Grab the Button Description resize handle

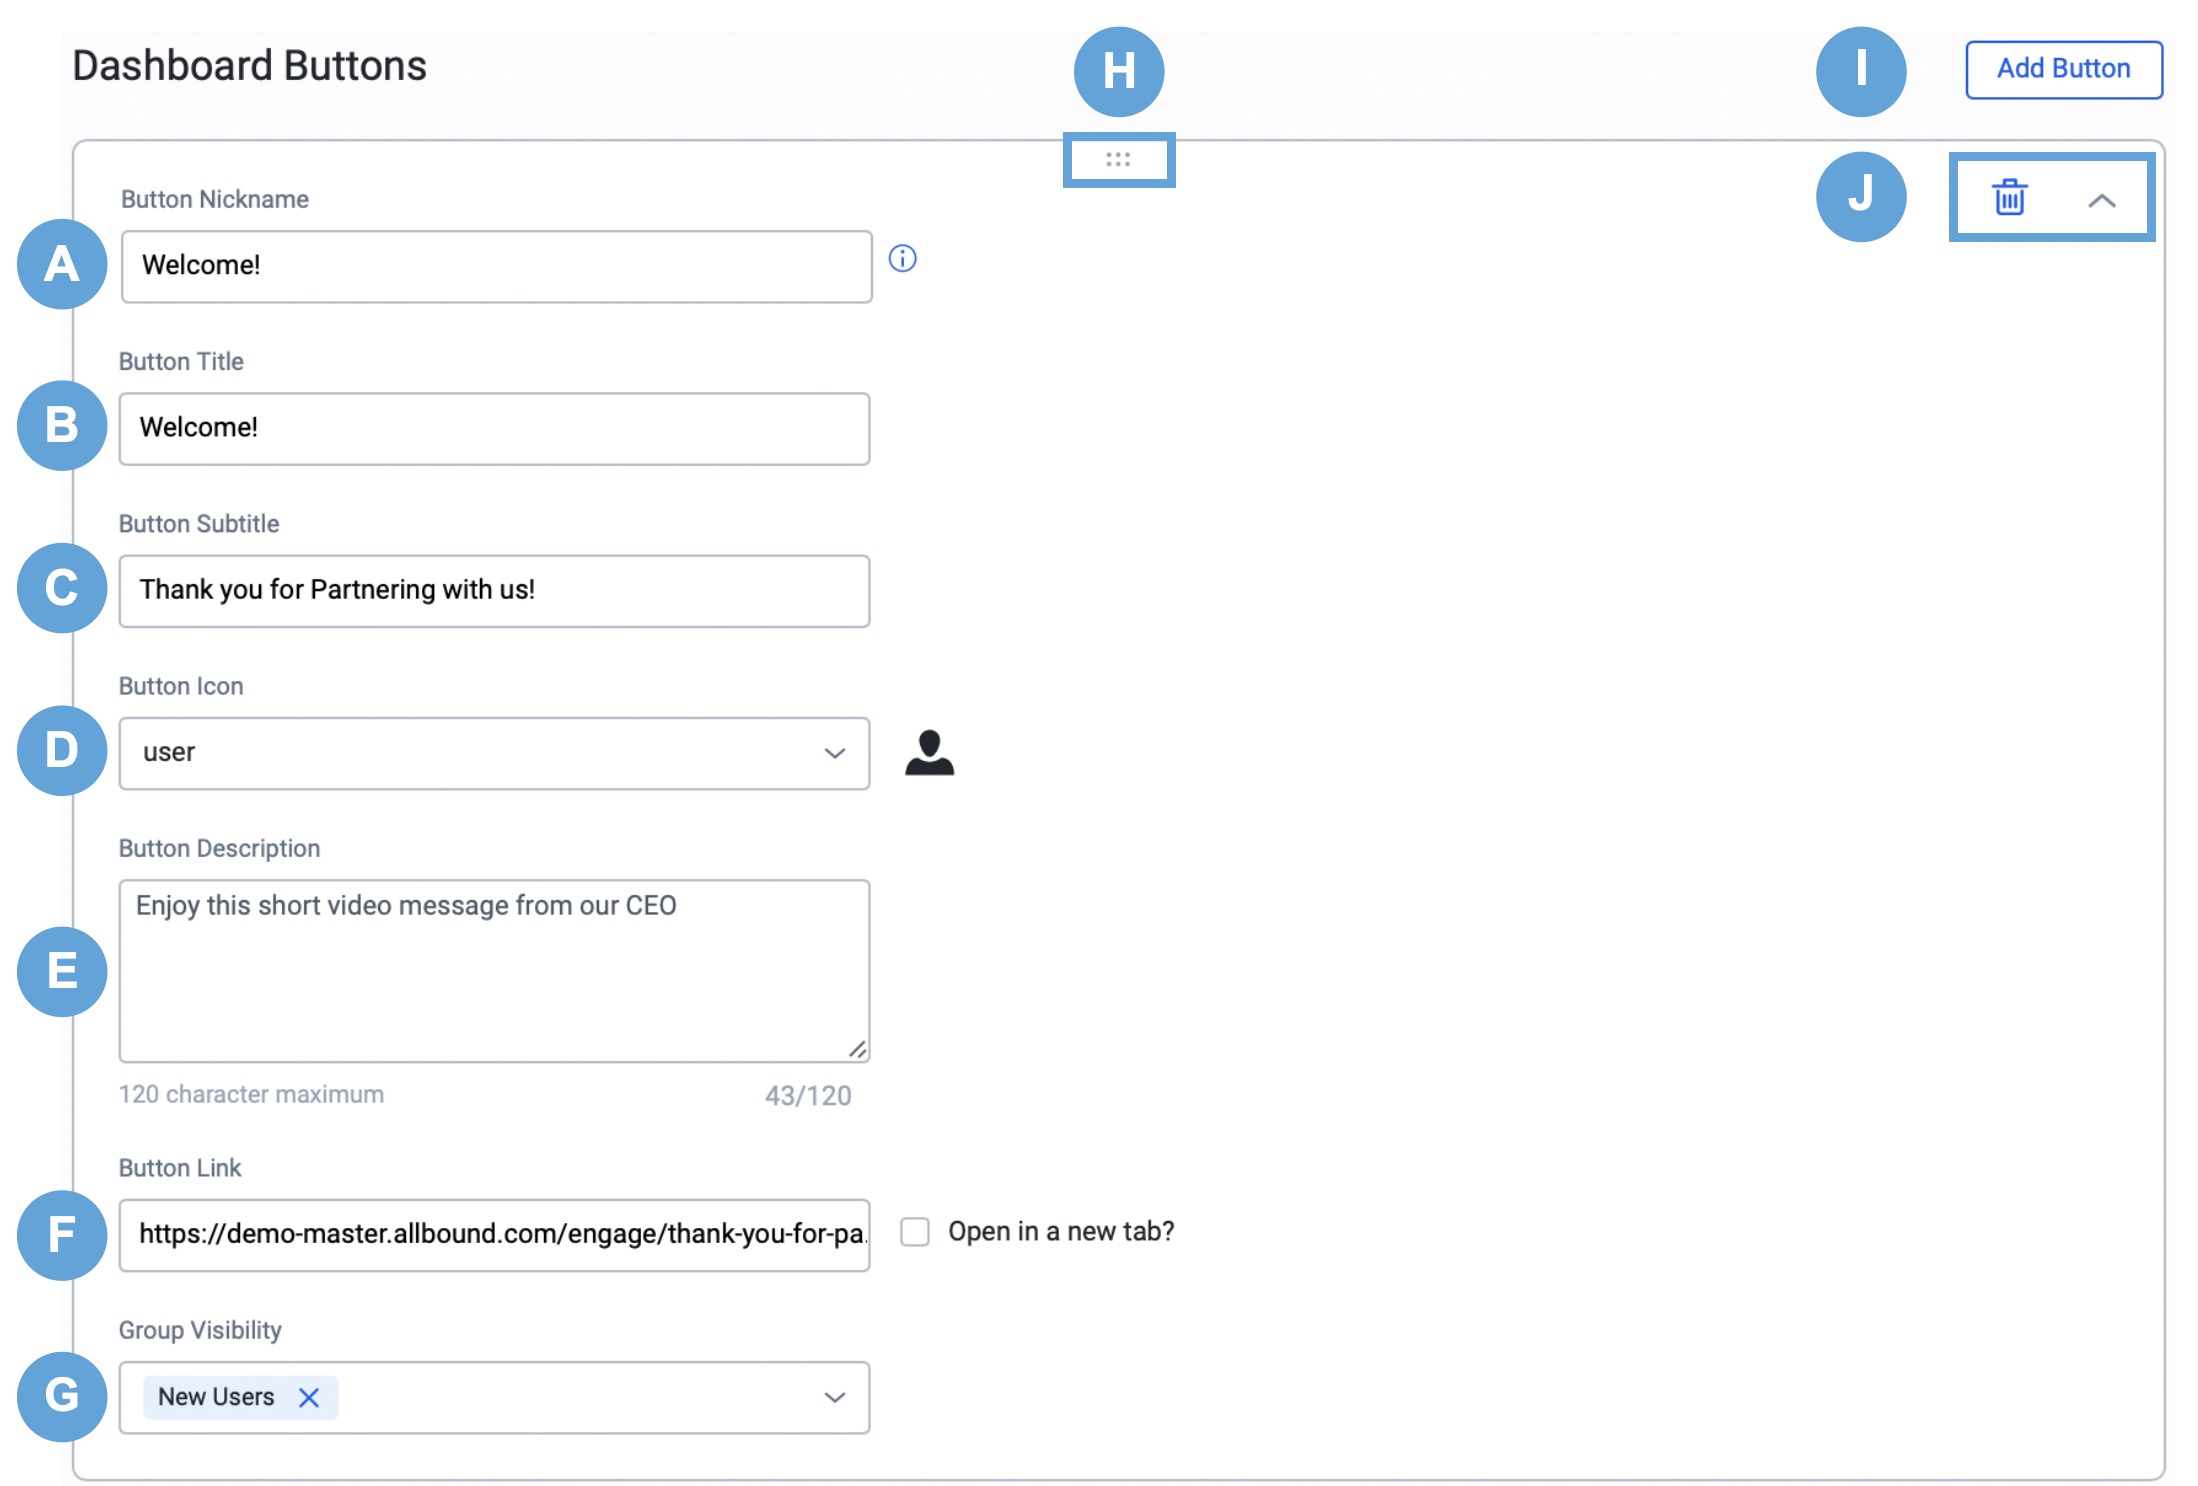click(x=857, y=1048)
